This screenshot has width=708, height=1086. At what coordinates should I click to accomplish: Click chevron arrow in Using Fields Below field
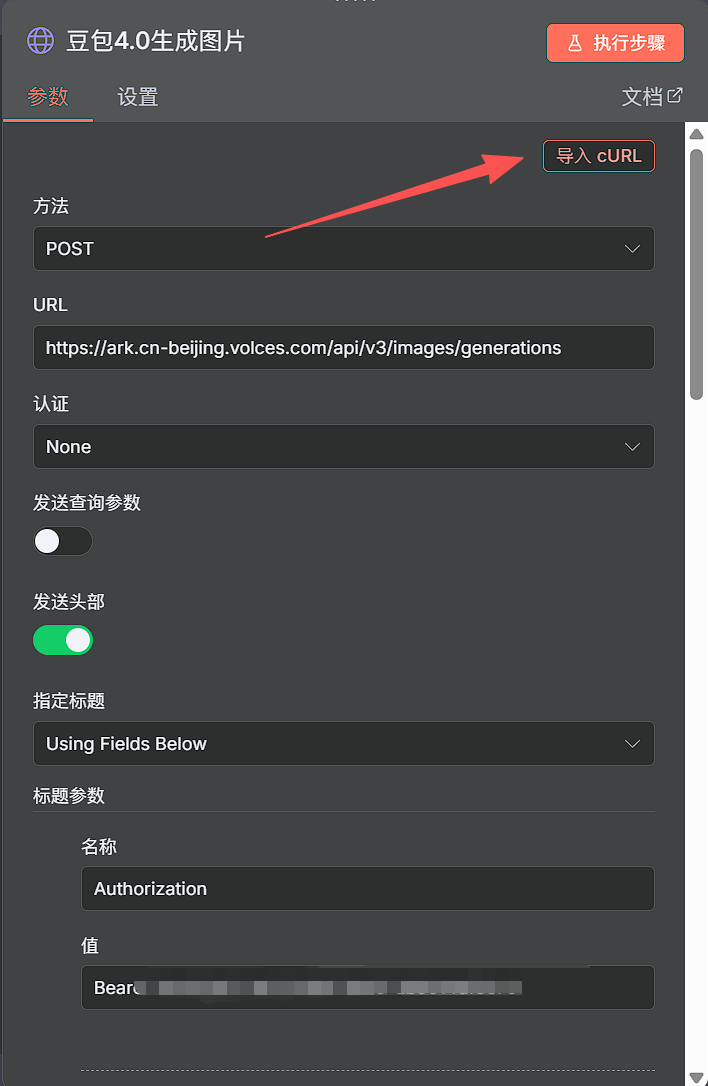click(x=632, y=744)
